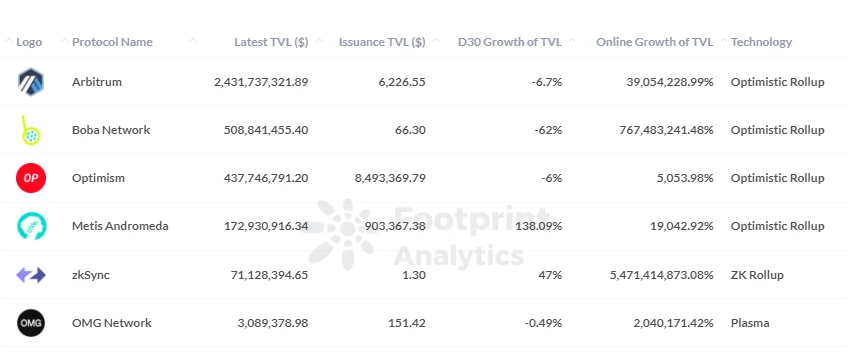Sort table by Latest TVL ($)
Image resolution: width=849 pixels, height=361 pixels.
(271, 42)
